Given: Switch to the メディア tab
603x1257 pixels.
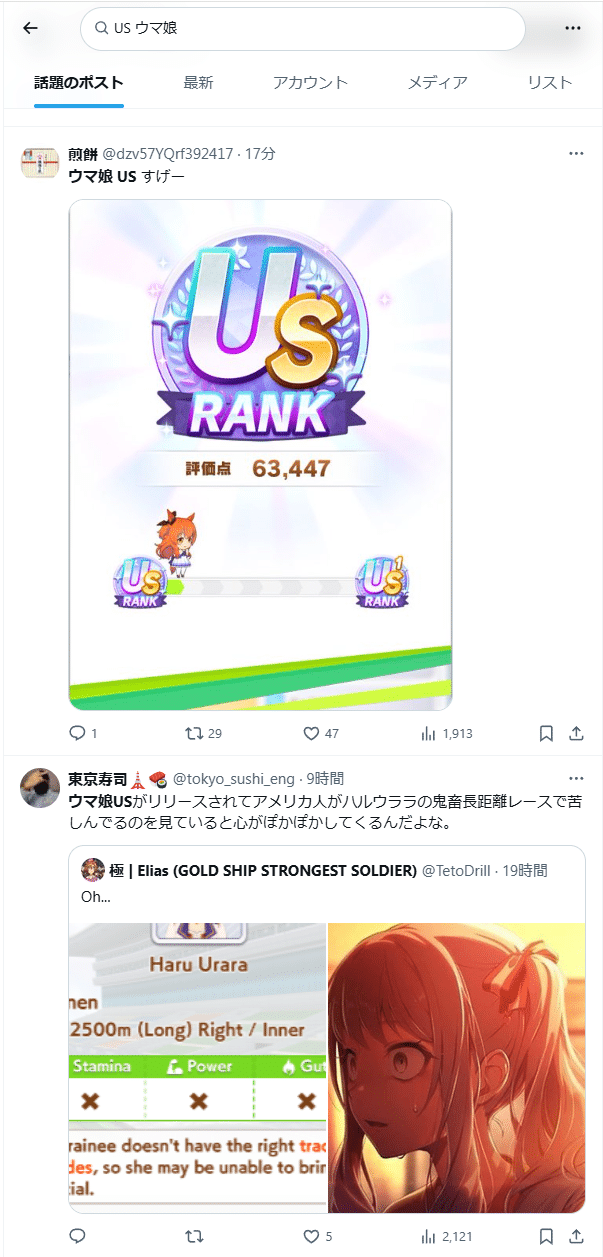Looking at the screenshot, I should (438, 83).
